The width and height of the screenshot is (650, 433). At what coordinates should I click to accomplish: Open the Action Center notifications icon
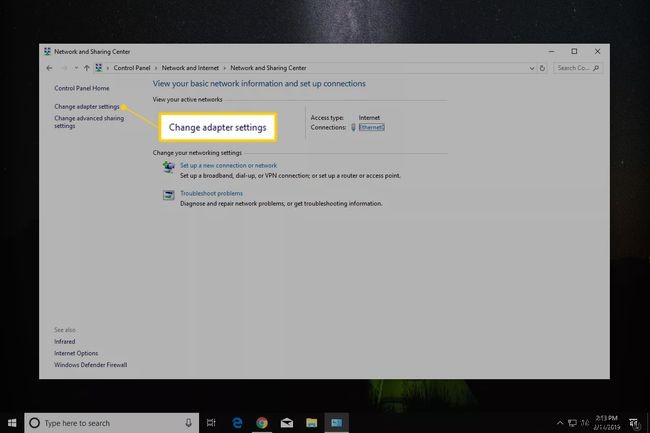coord(633,423)
